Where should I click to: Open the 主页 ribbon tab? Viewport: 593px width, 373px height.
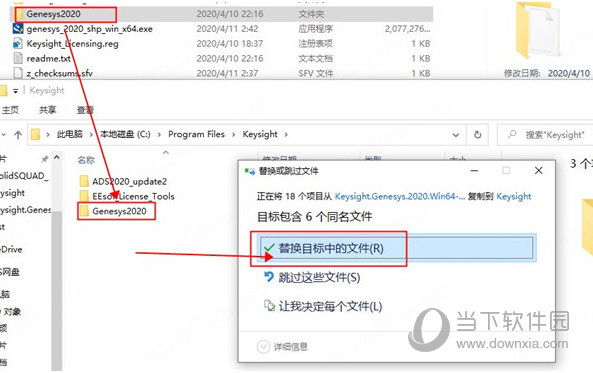tap(10, 110)
